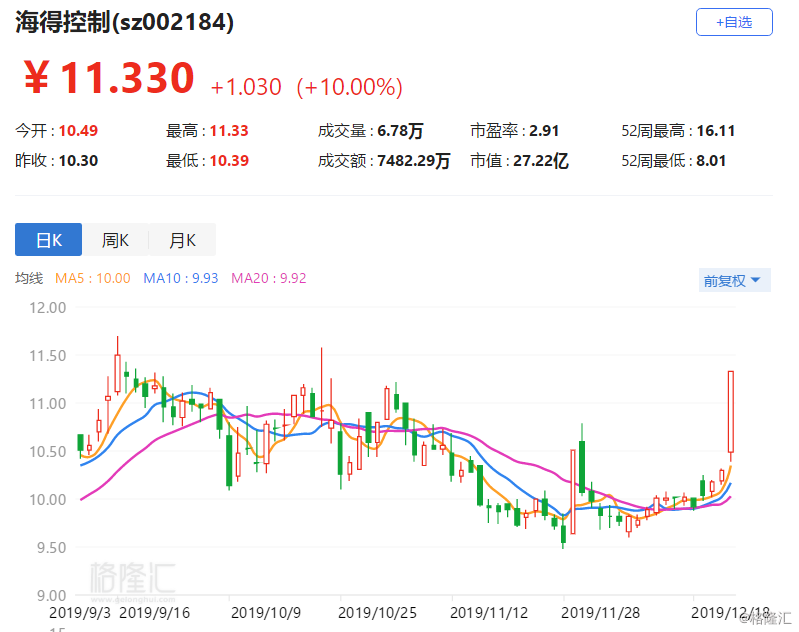
Task: Click the 今开 value 10.49
Action: tap(78, 131)
